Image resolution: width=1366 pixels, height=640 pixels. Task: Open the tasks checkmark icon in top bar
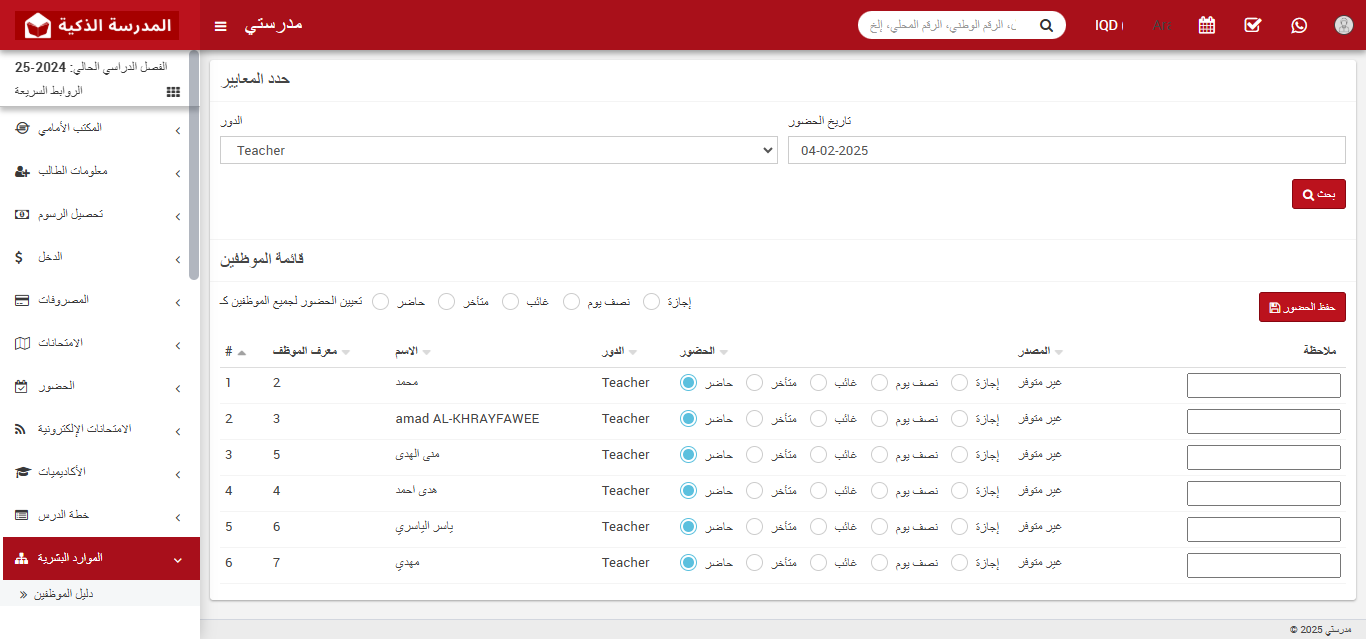pos(1252,25)
